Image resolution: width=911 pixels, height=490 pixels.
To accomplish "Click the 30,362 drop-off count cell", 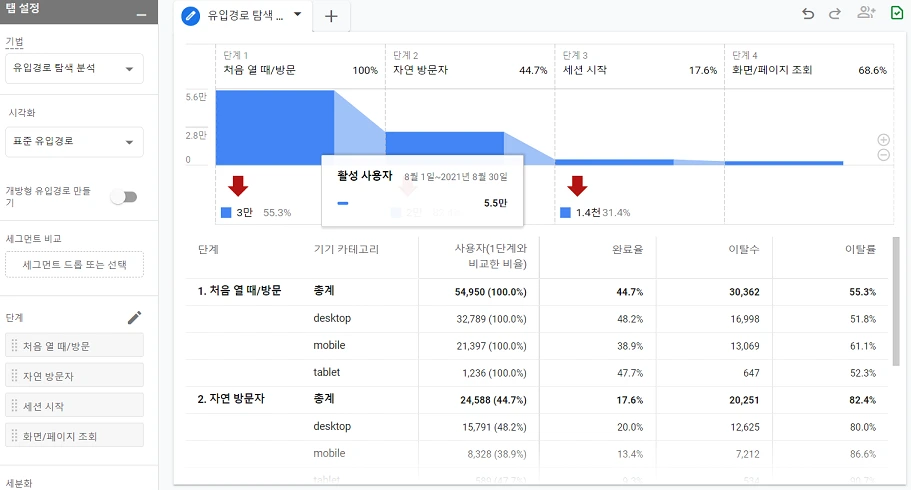I will (x=744, y=292).
